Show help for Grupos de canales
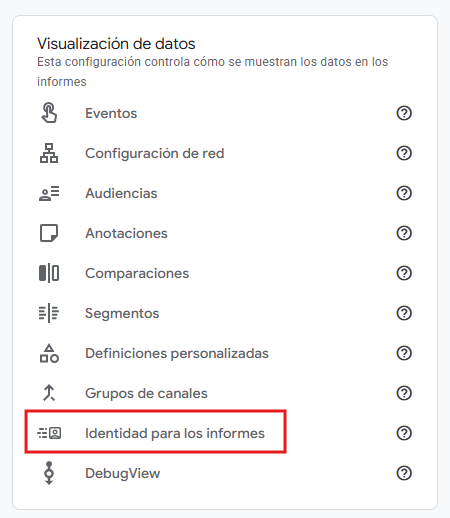Viewport: 450px width, 518px height. coord(404,393)
